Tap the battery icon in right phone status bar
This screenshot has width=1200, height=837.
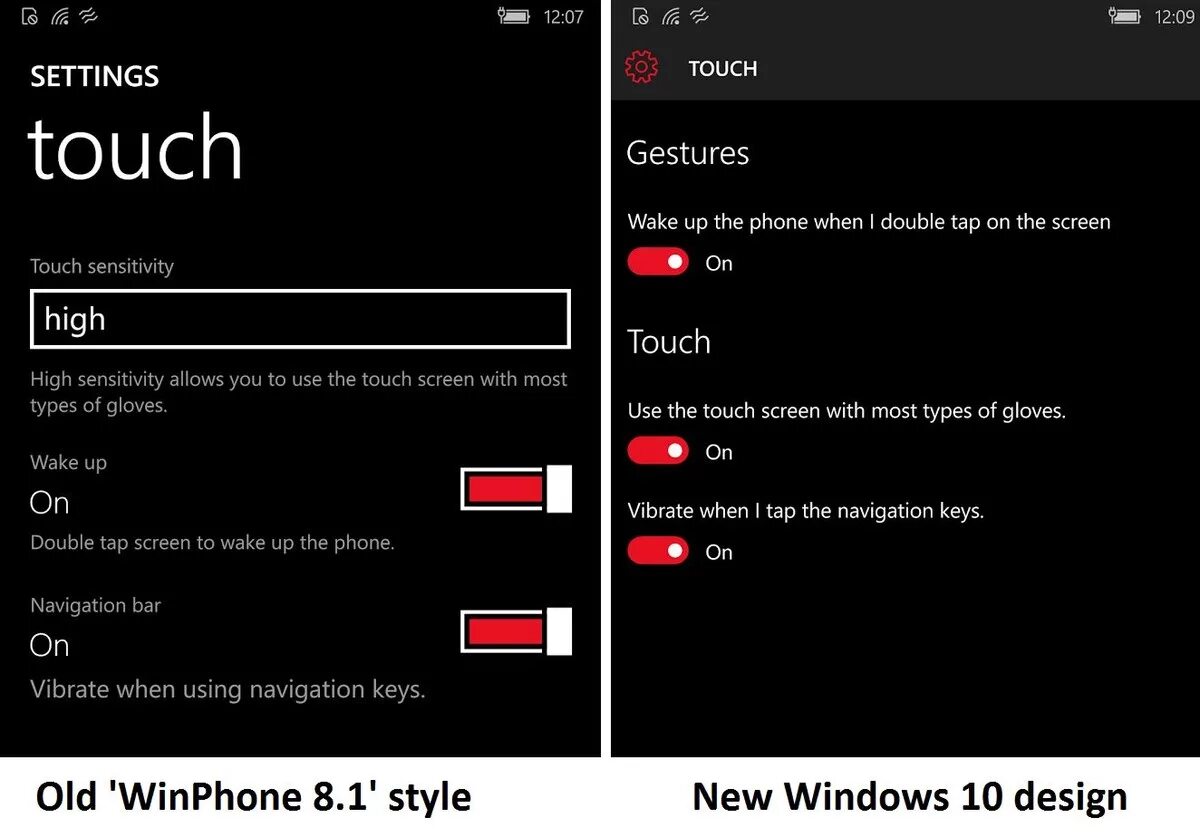(1125, 16)
